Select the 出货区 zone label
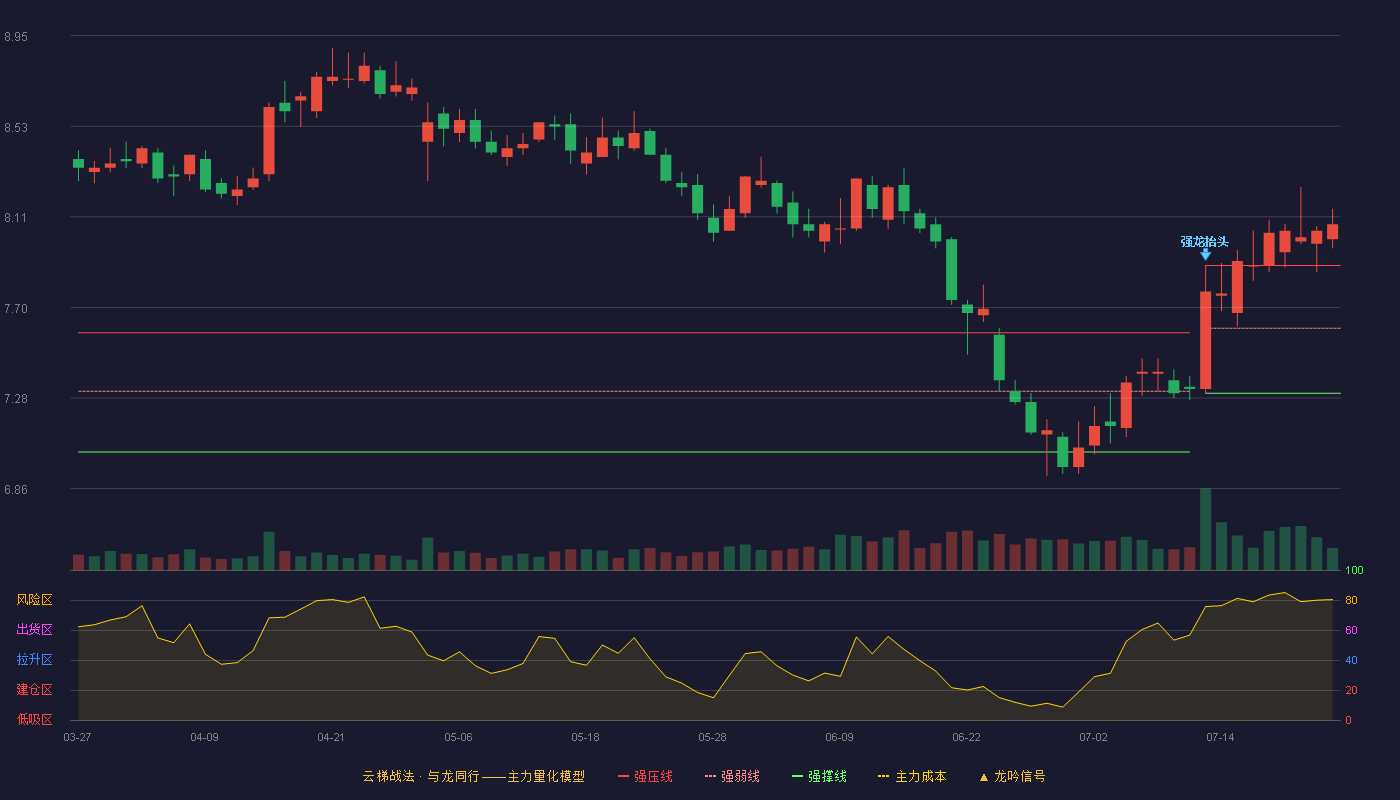 (34, 630)
